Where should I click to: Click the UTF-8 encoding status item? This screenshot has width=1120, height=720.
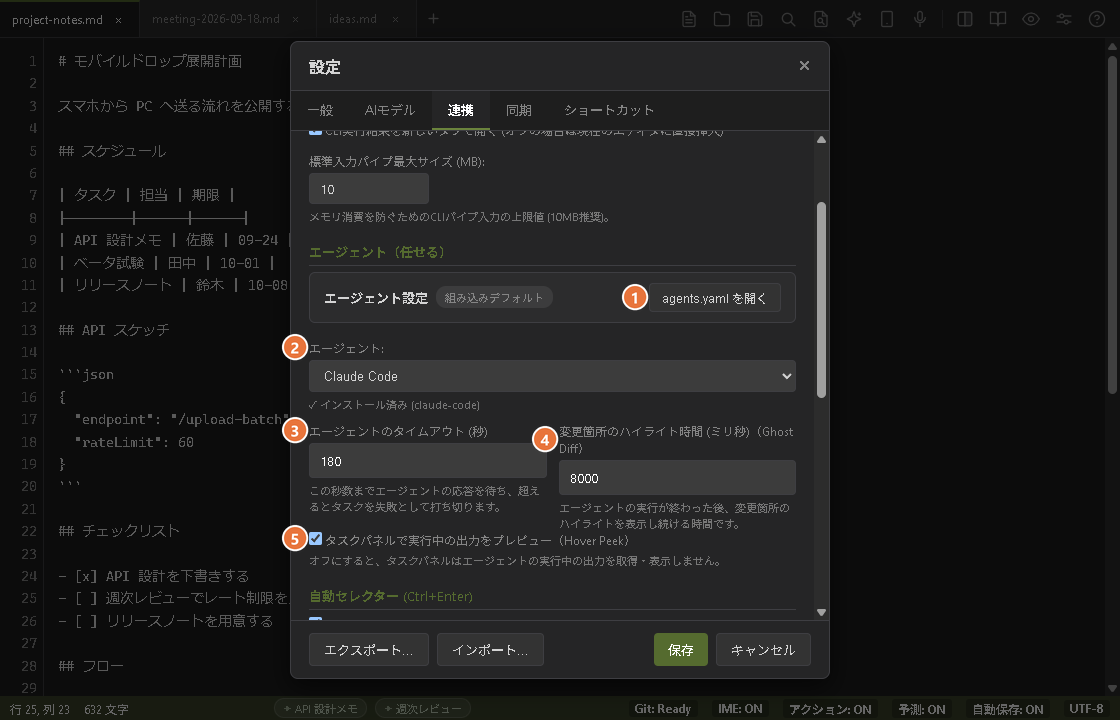[1086, 709]
